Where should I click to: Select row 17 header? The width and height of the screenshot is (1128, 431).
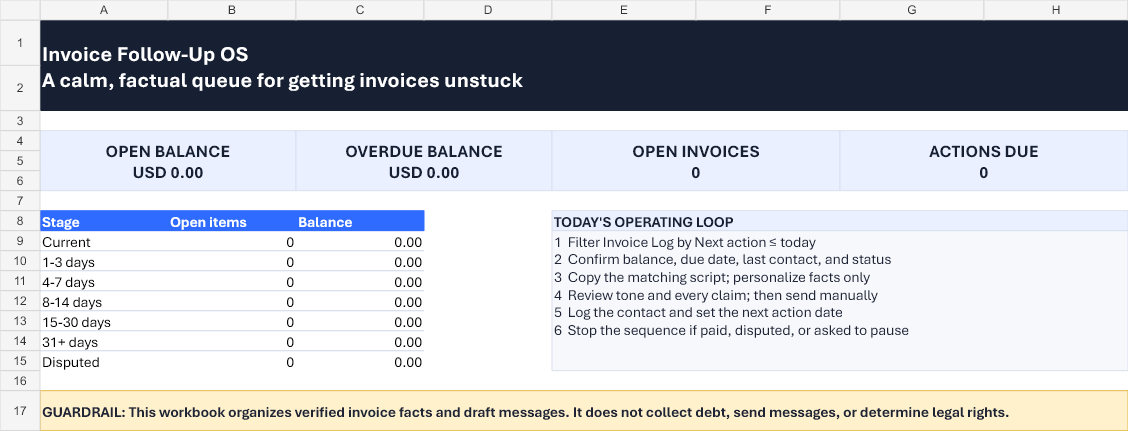20,411
